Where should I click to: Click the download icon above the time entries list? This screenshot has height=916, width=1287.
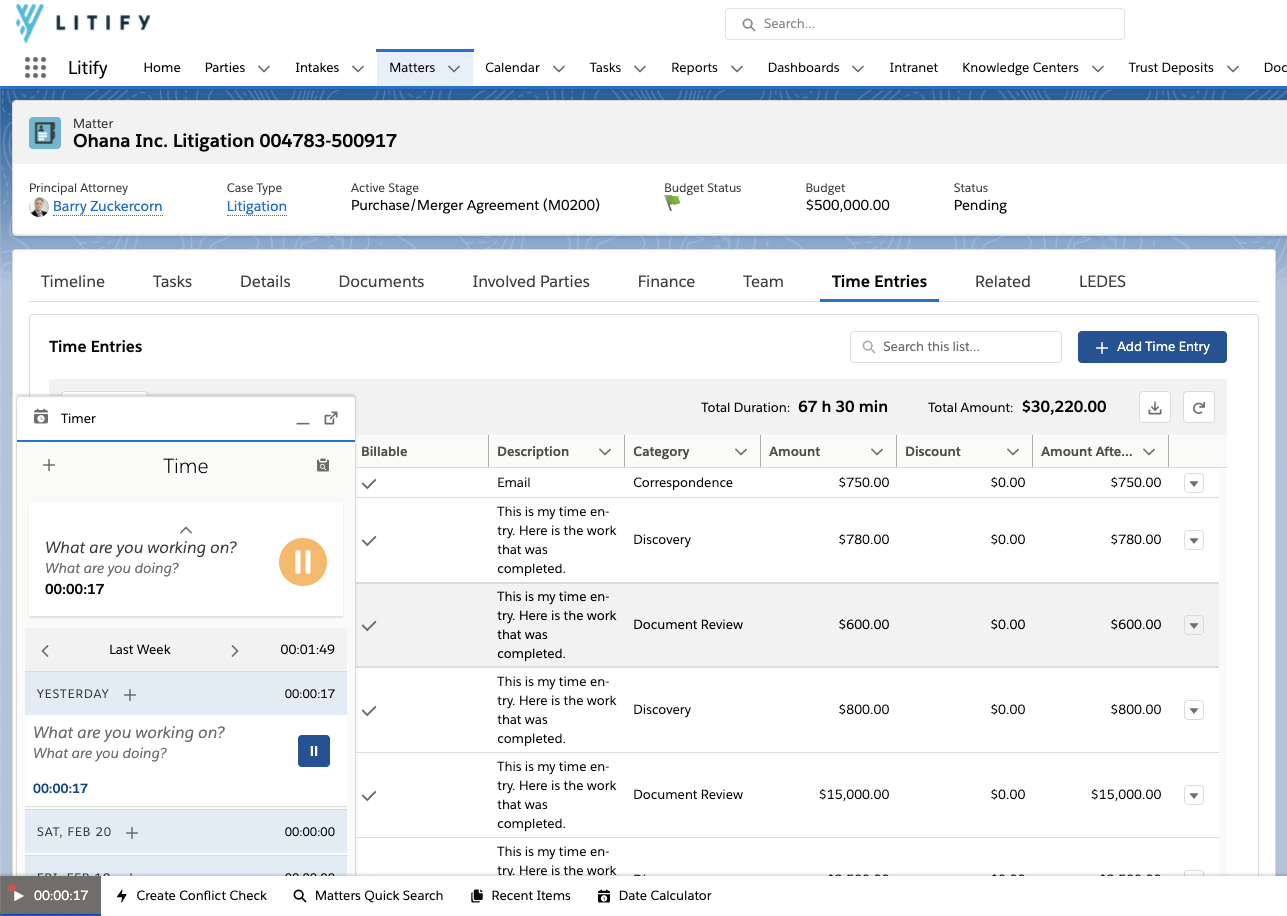1155,407
